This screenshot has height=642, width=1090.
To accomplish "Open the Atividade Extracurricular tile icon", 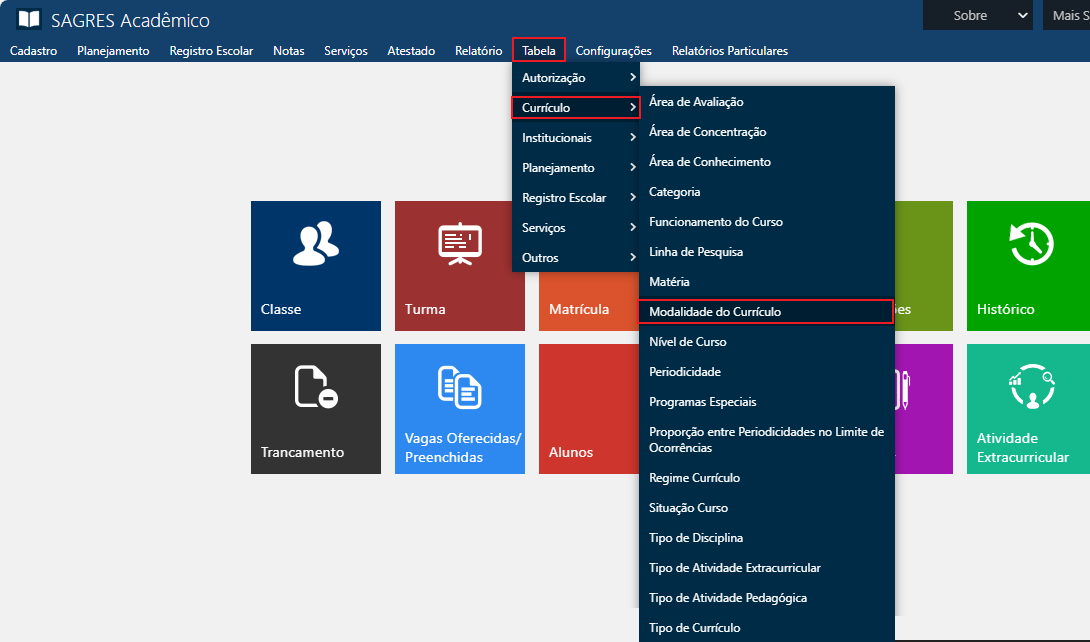I will click(1031, 387).
